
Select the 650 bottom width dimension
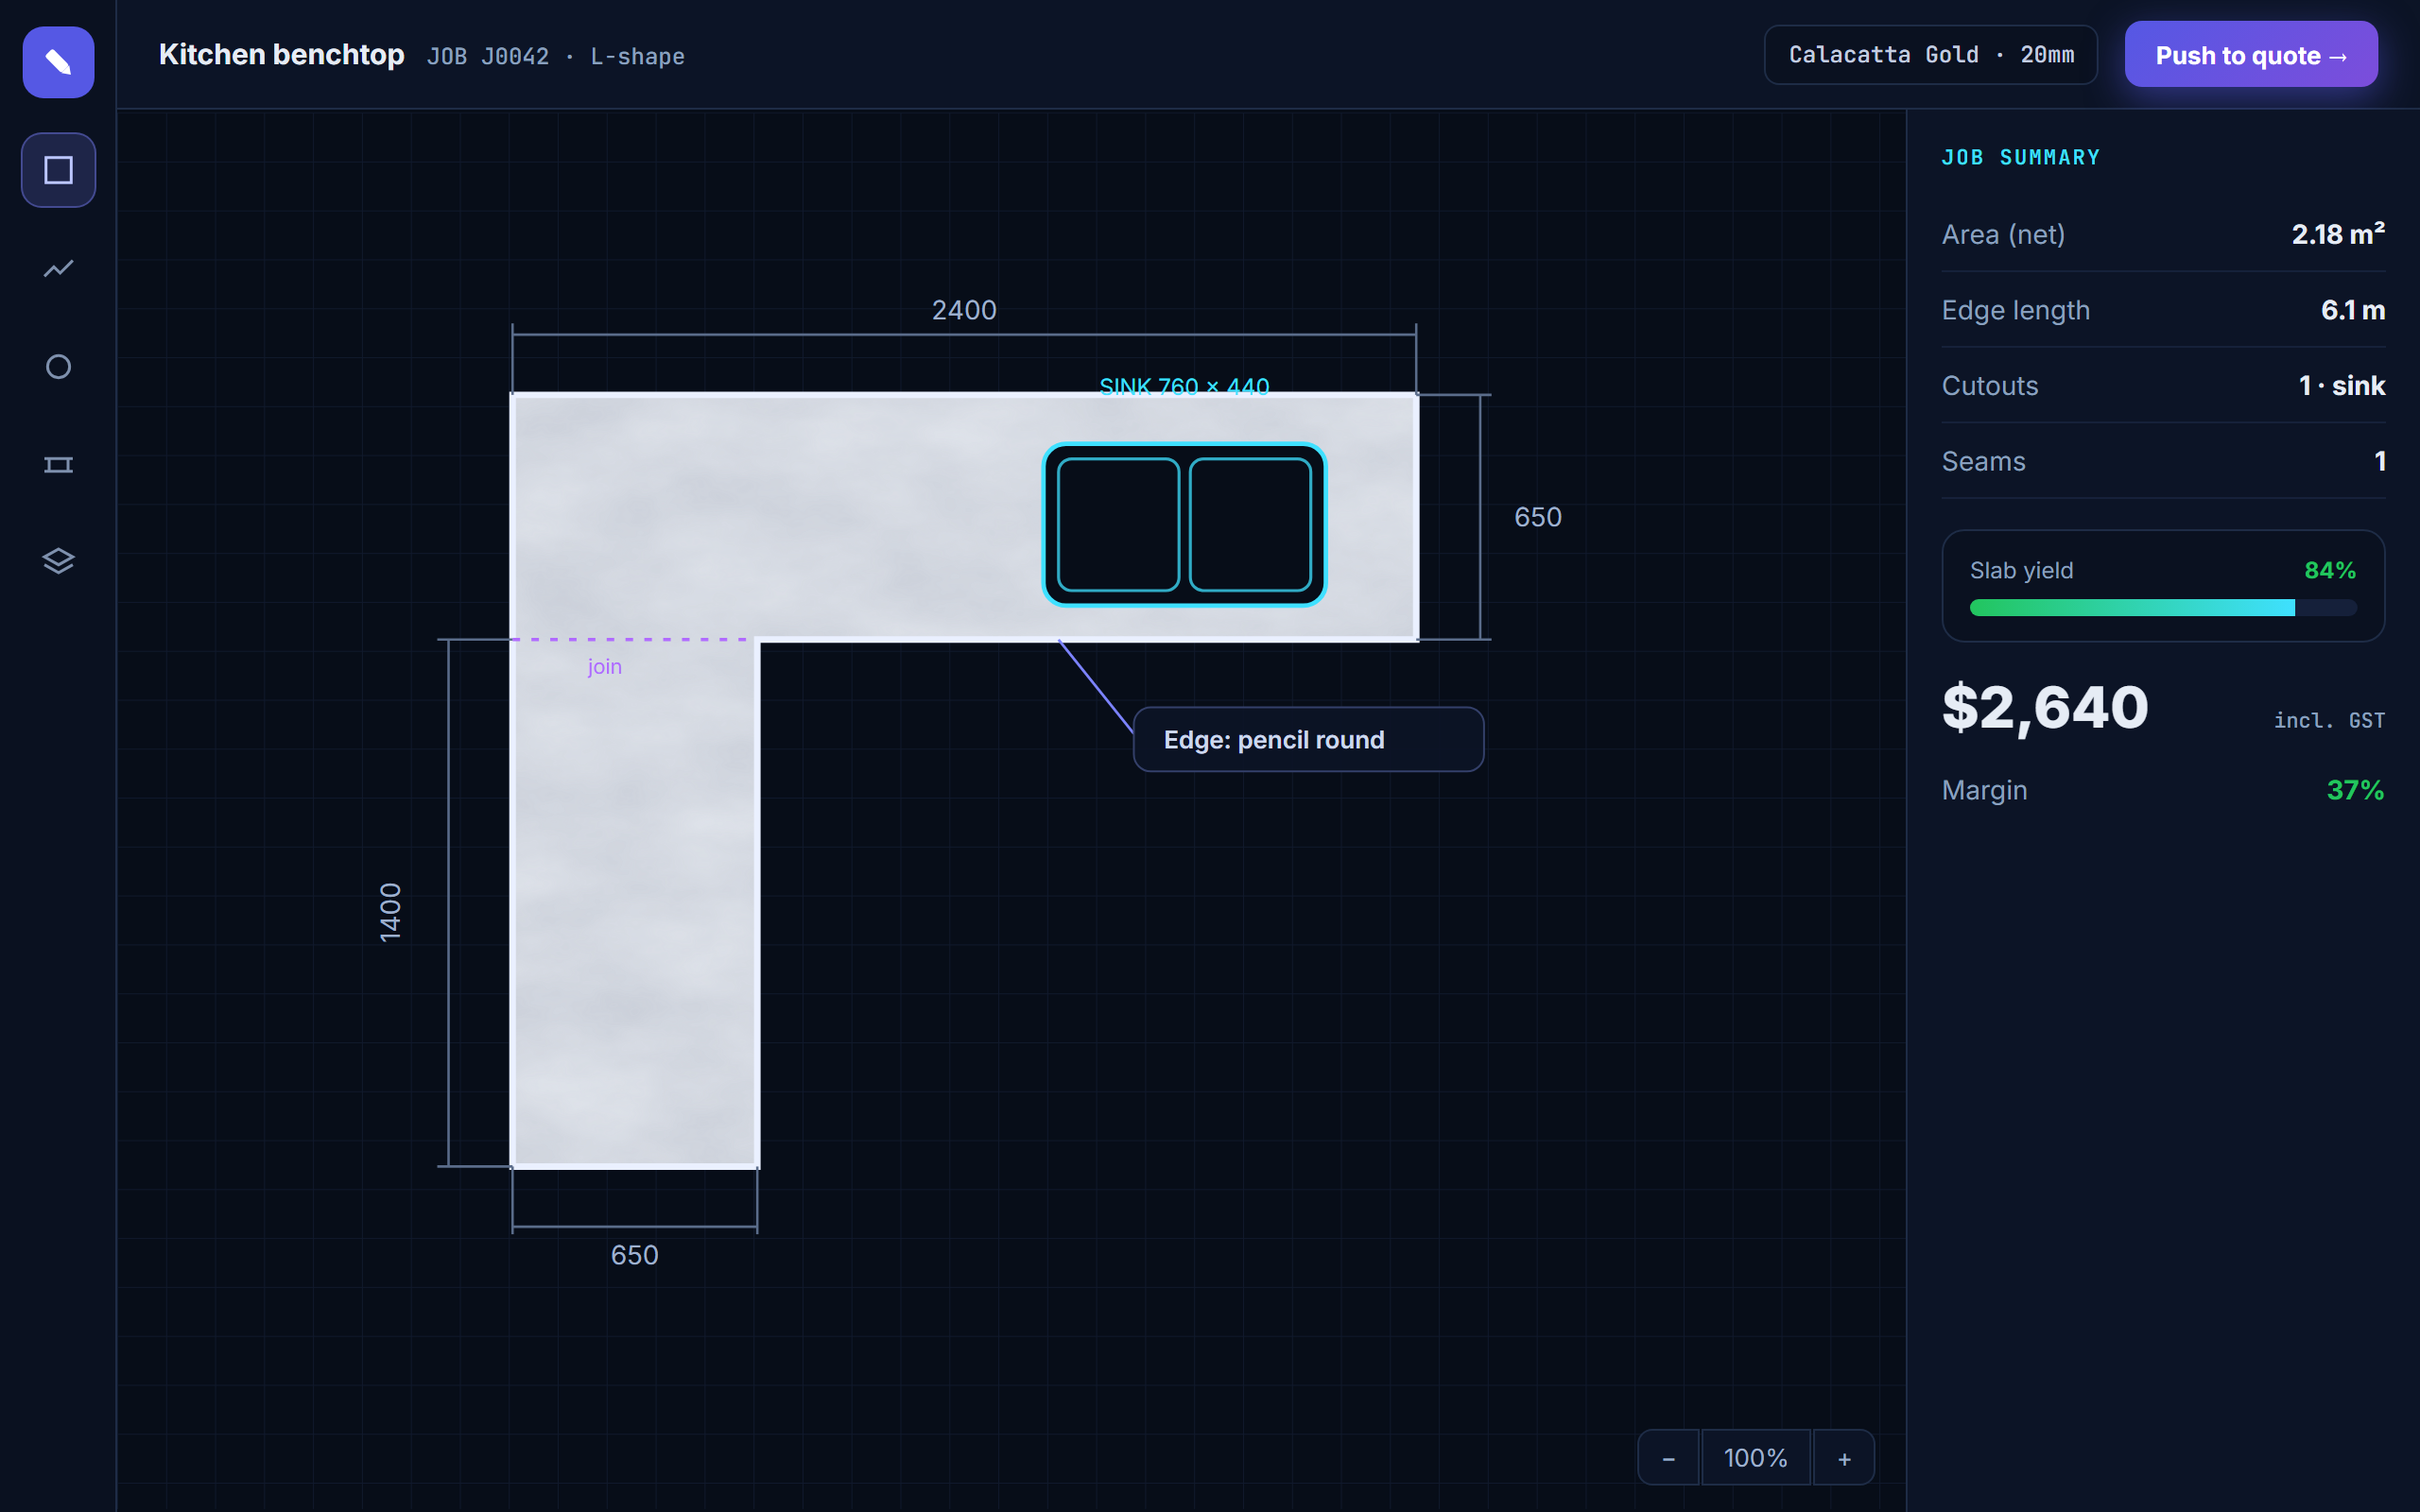point(634,1255)
